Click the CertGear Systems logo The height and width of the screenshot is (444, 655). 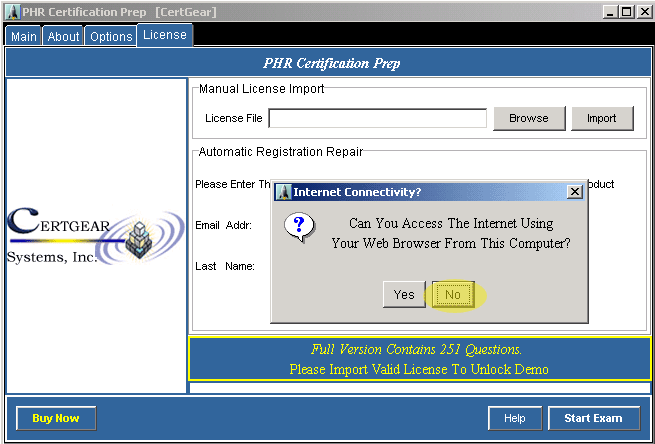tap(96, 236)
